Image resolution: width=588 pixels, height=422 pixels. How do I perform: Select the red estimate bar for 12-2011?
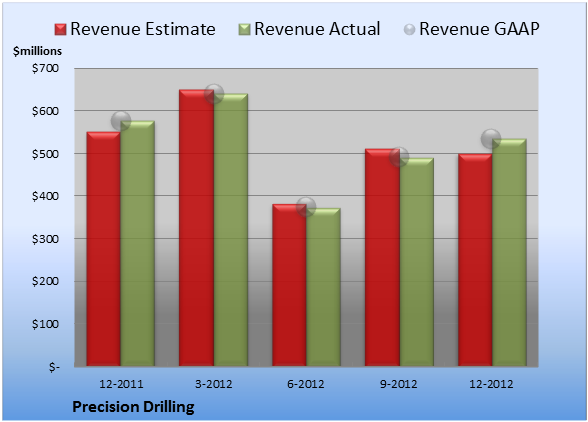pyautogui.click(x=104, y=249)
